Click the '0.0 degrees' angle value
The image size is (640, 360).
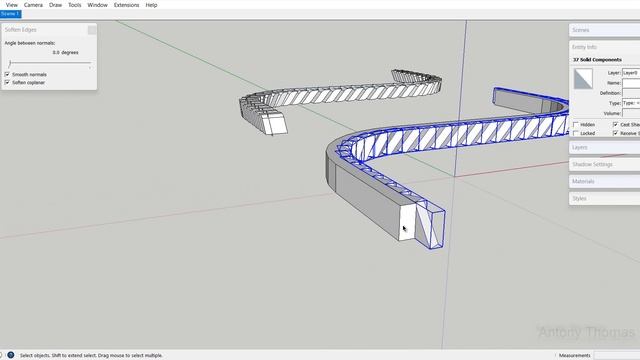pyautogui.click(x=65, y=53)
